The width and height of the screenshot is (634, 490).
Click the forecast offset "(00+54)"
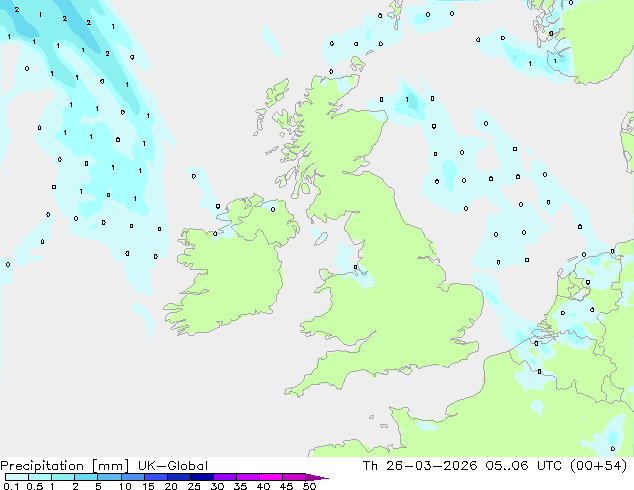click(x=598, y=466)
